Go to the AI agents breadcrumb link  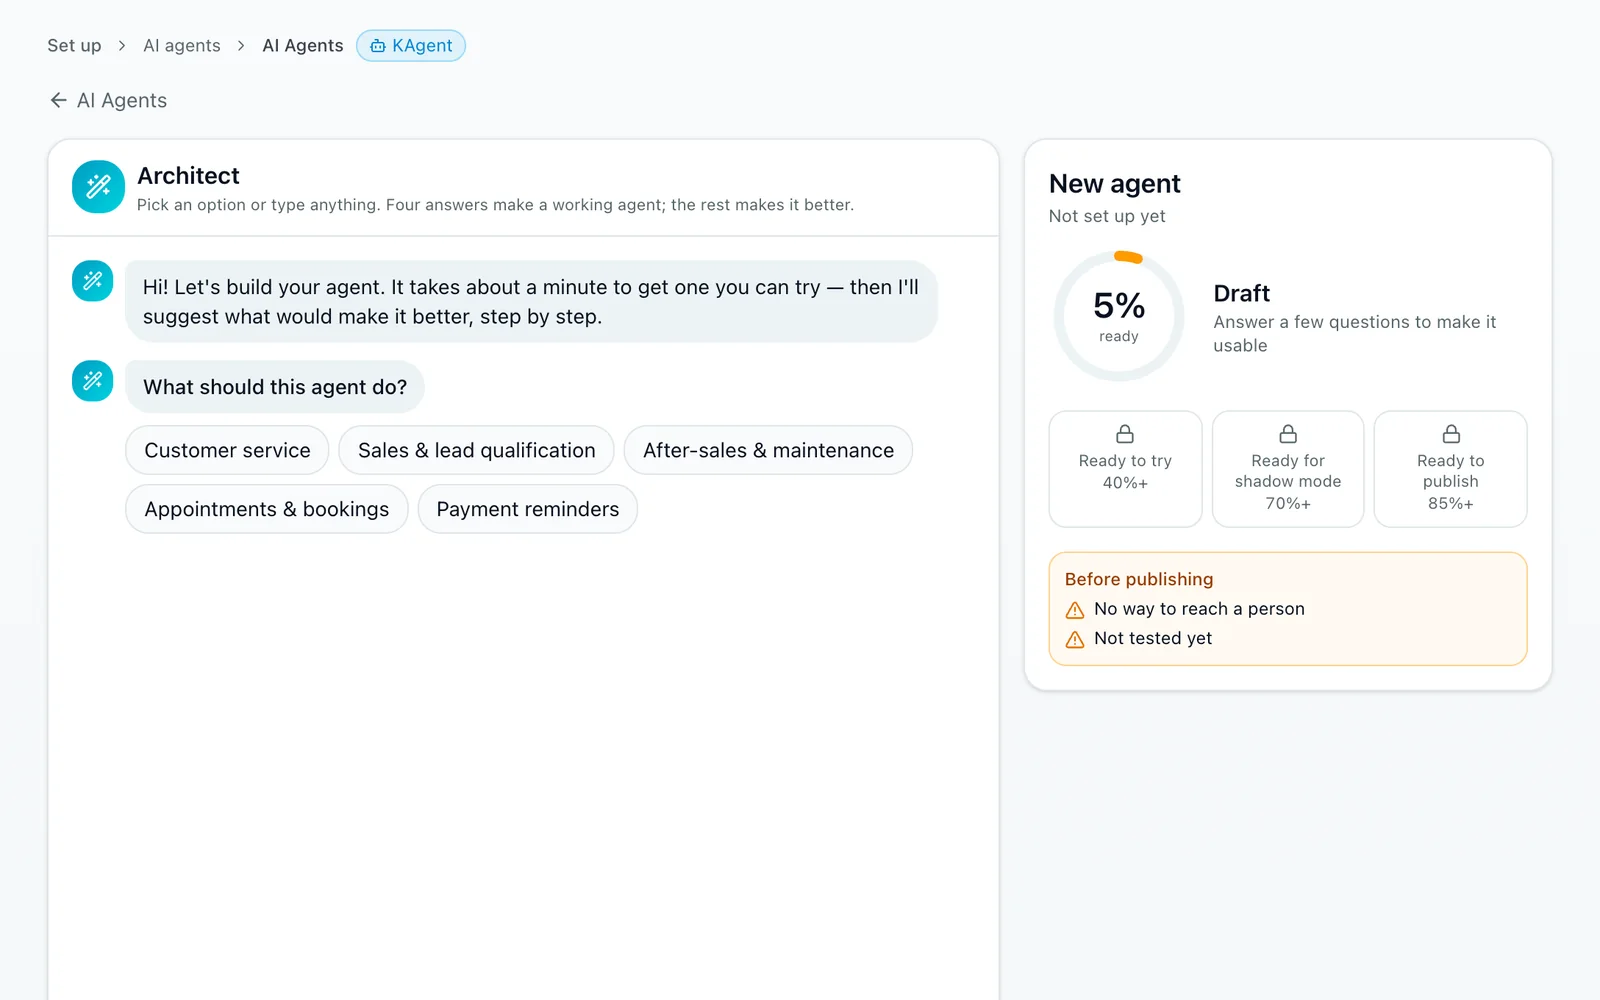(182, 46)
